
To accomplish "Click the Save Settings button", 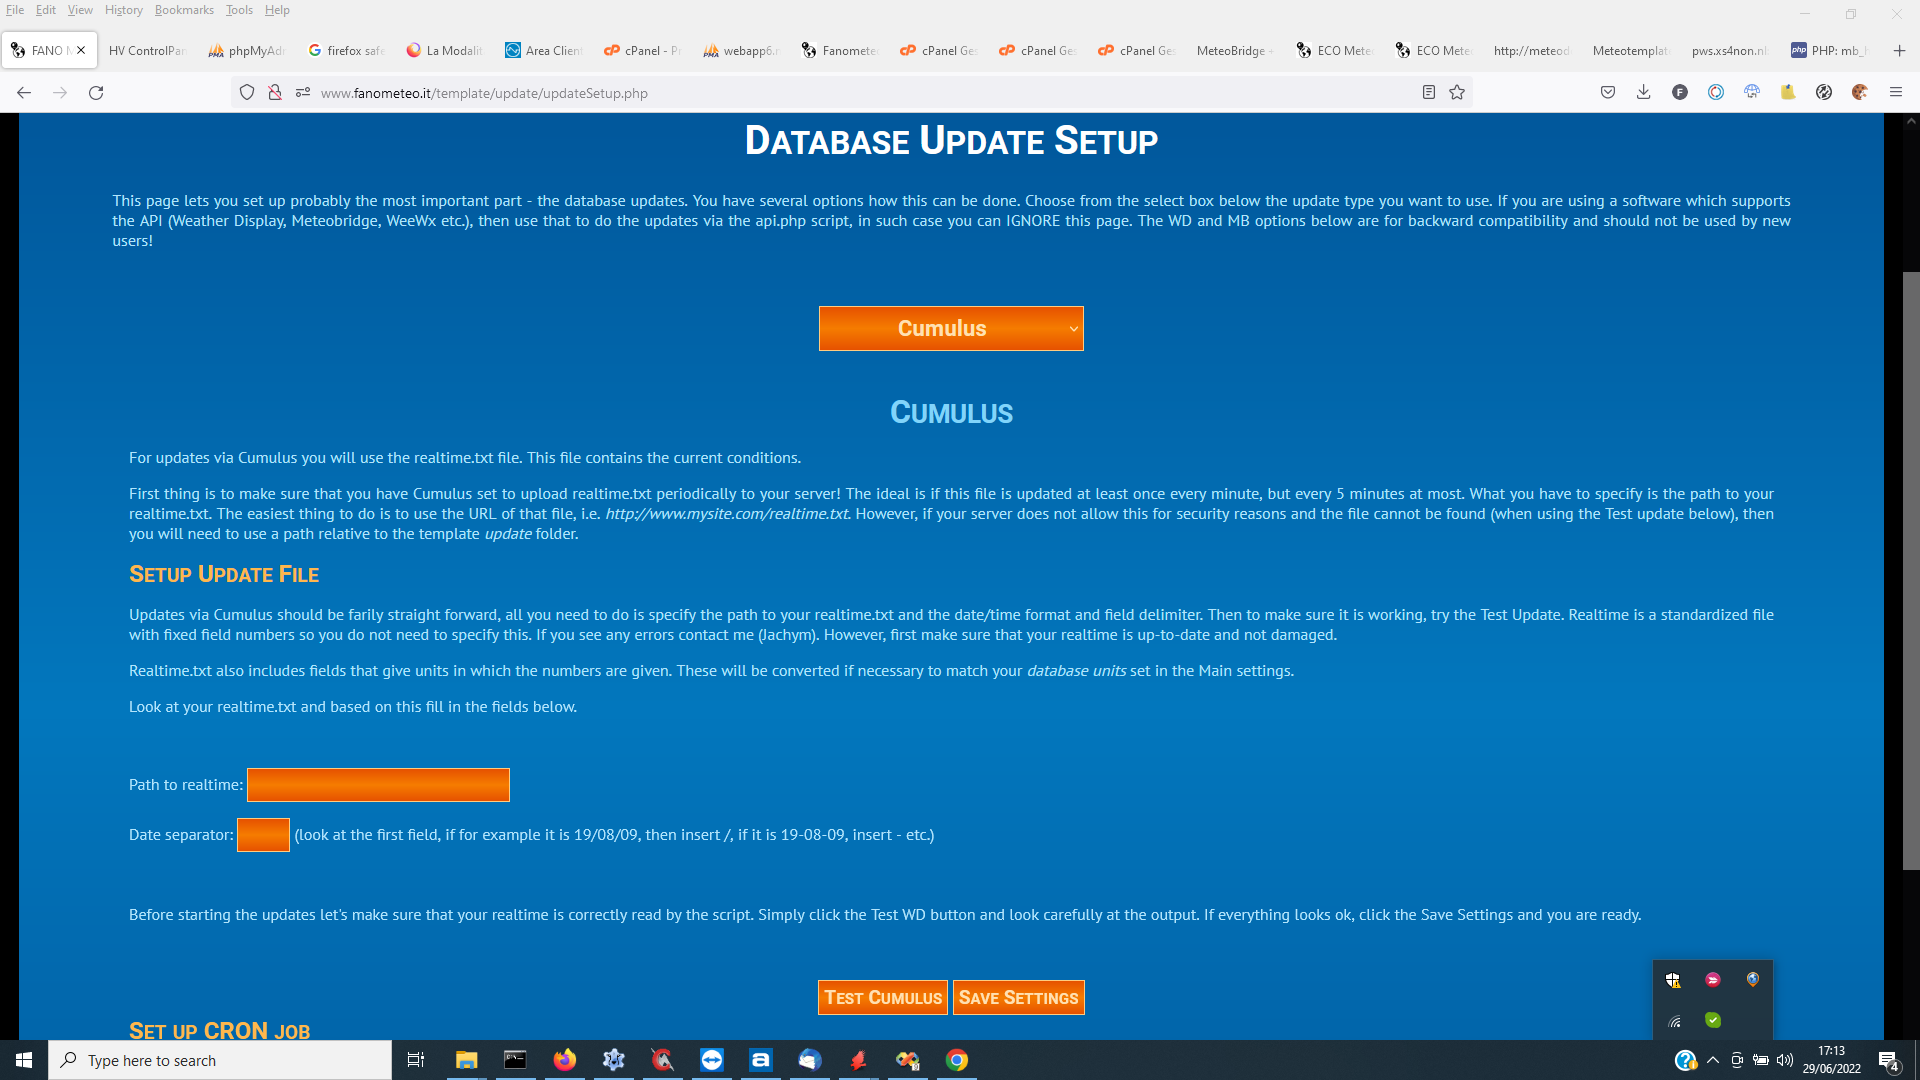I will 1019,997.
